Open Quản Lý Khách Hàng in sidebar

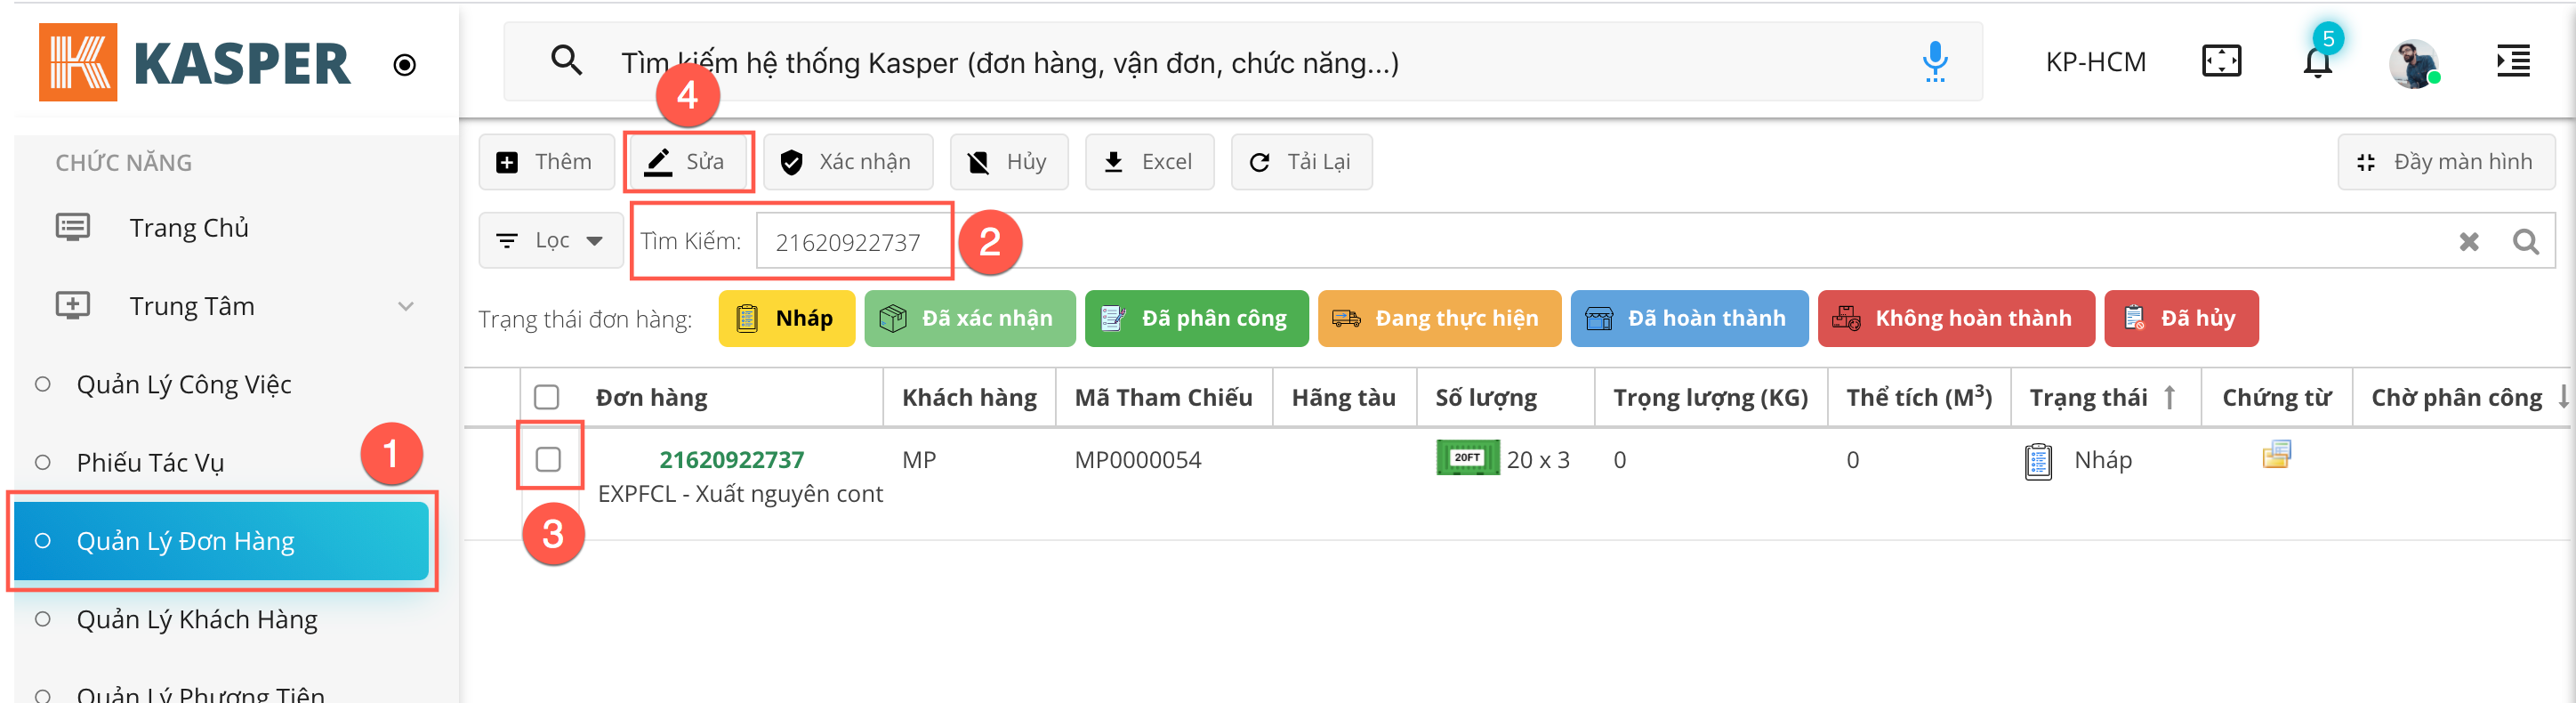coord(197,620)
